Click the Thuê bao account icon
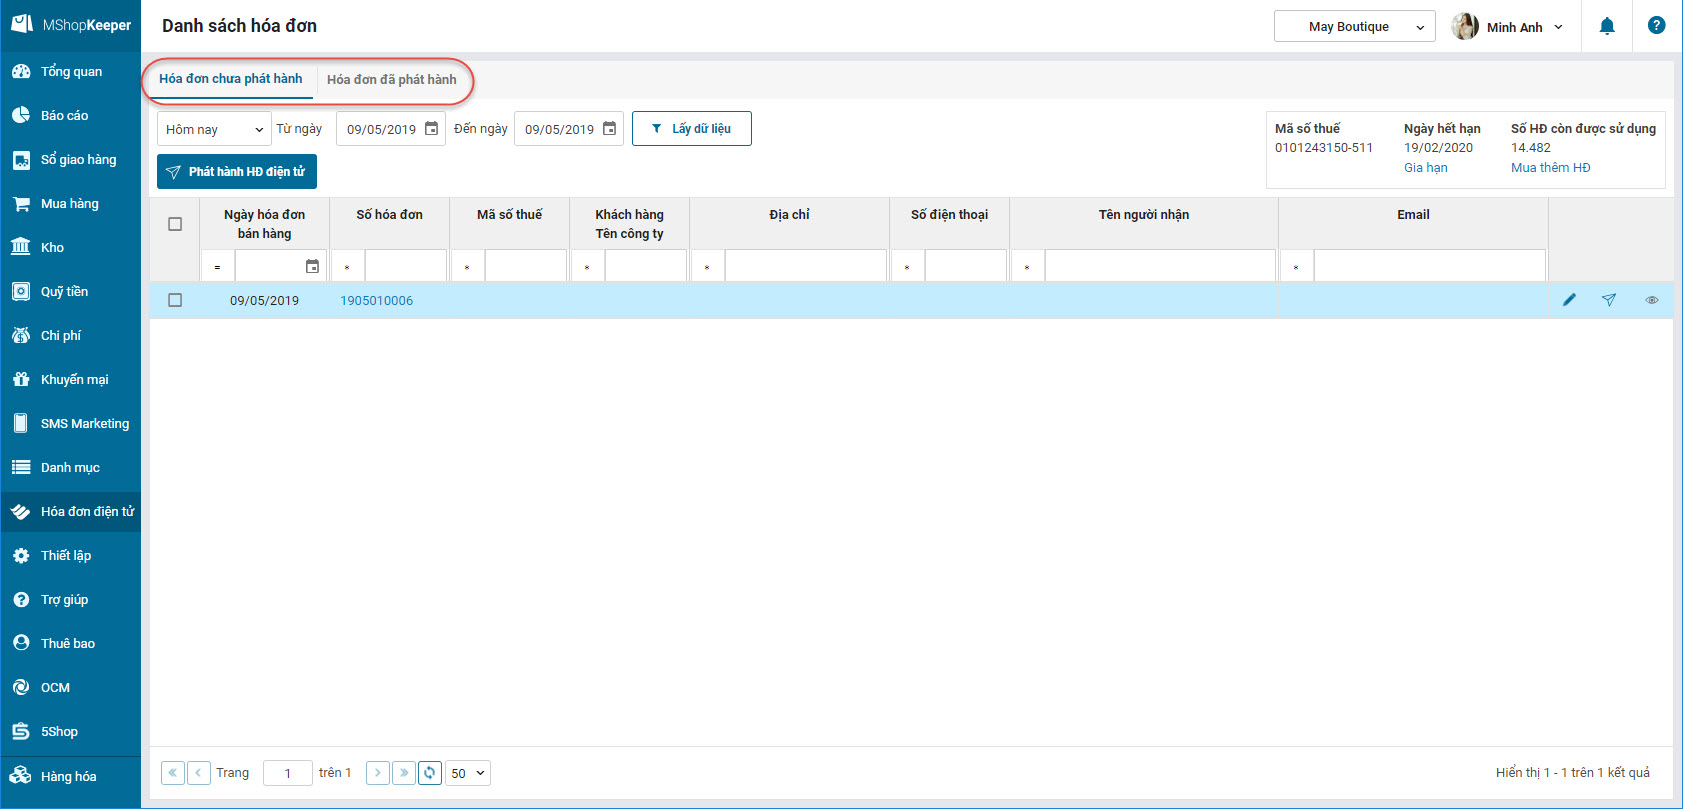Image resolution: width=1683 pixels, height=809 pixels. coord(21,644)
